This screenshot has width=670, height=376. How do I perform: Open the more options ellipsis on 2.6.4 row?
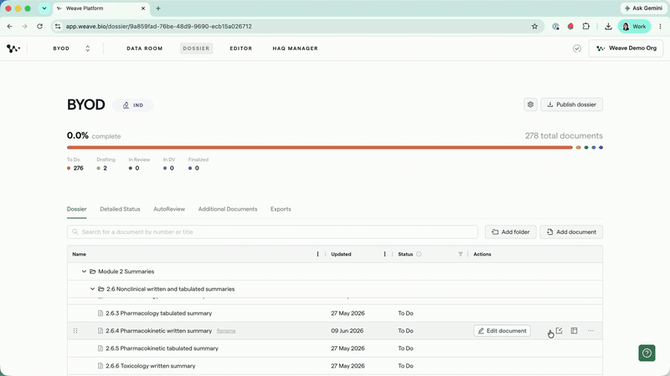pyautogui.click(x=591, y=331)
